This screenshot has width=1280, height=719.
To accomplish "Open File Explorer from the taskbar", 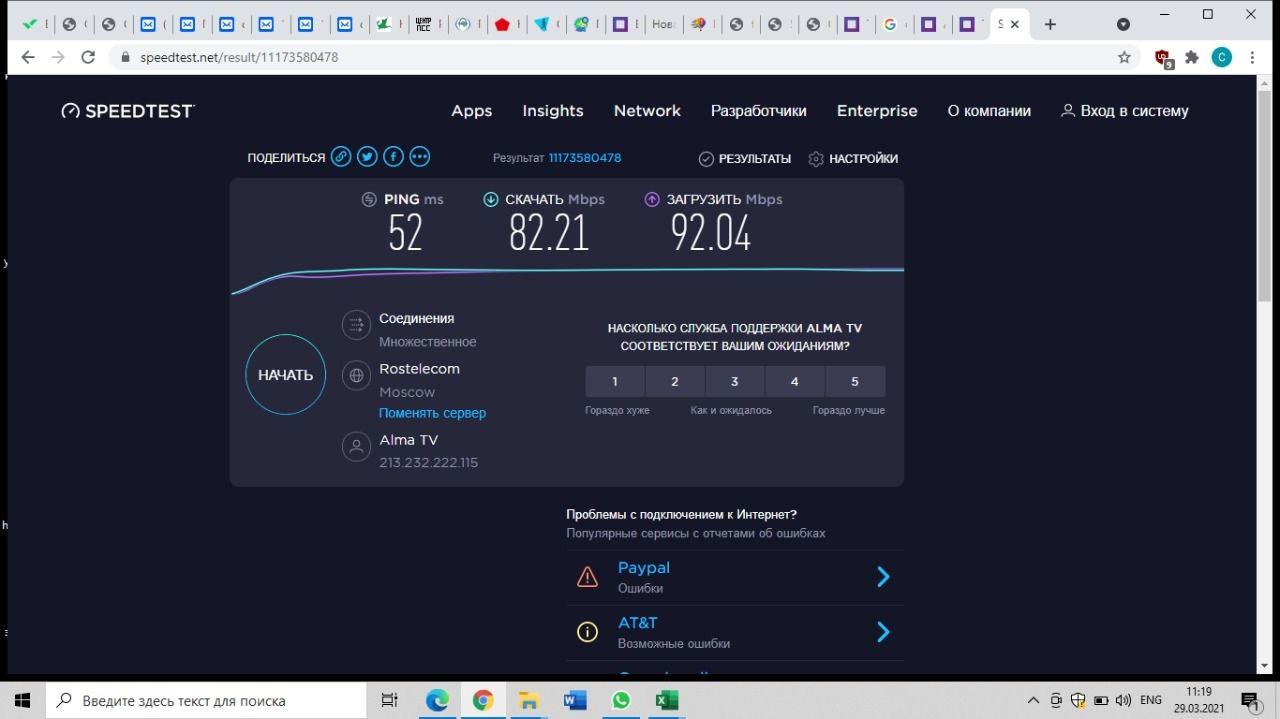I will (x=528, y=701).
